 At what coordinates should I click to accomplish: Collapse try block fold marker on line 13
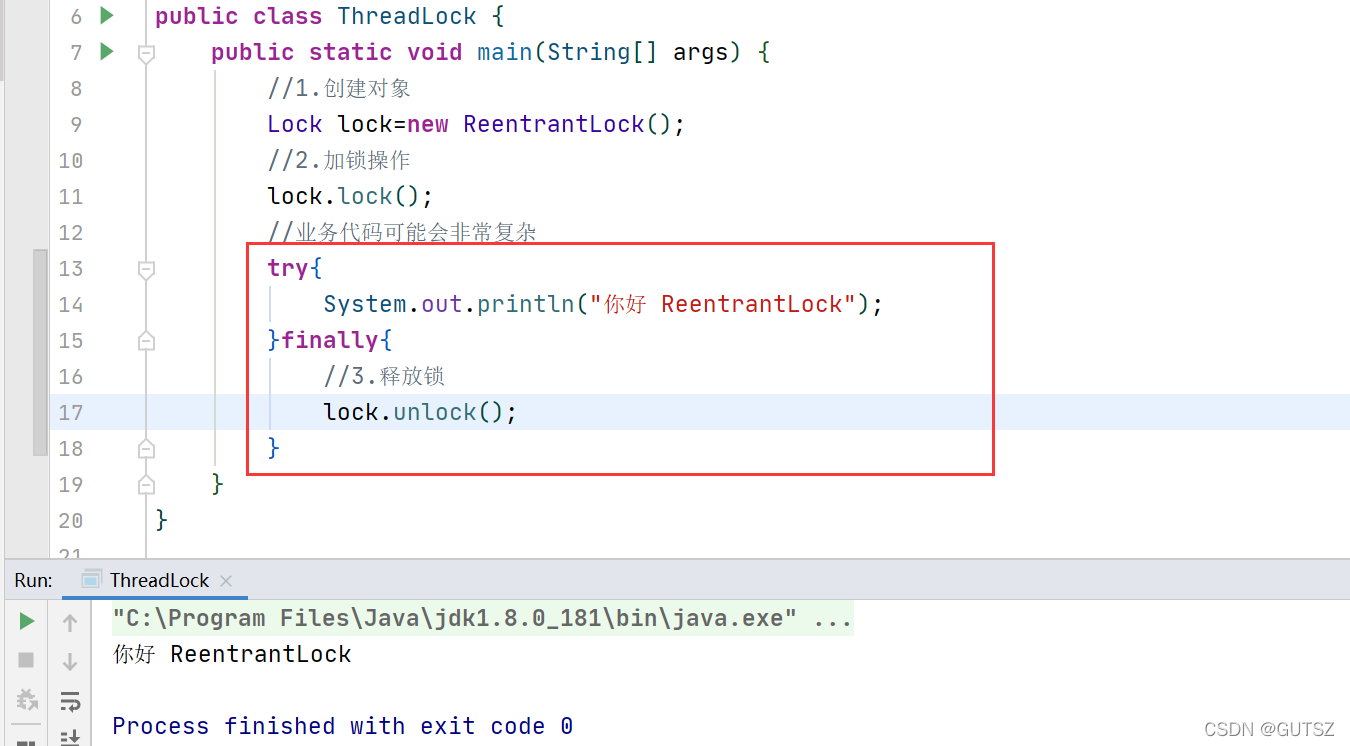[146, 268]
